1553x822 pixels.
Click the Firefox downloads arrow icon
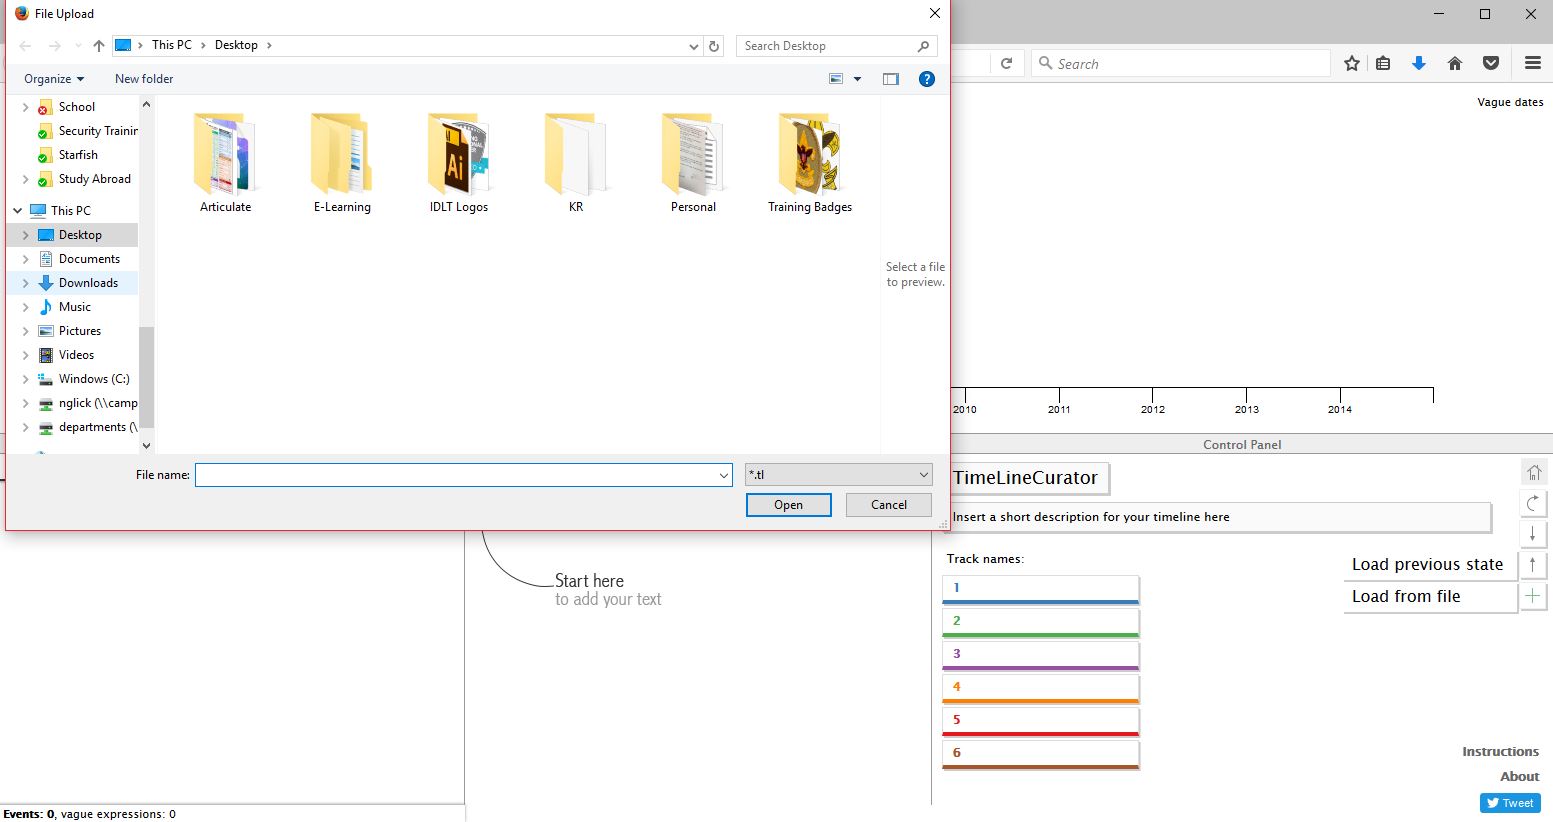pos(1418,63)
